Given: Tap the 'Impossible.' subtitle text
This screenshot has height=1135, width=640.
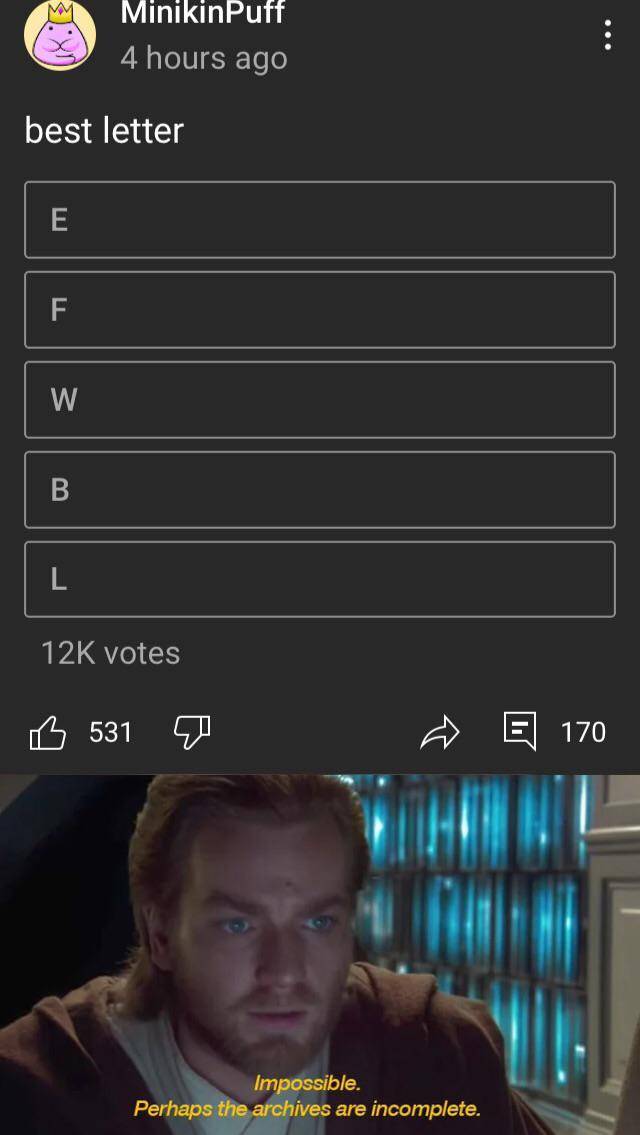Looking at the screenshot, I should coord(307,1084).
